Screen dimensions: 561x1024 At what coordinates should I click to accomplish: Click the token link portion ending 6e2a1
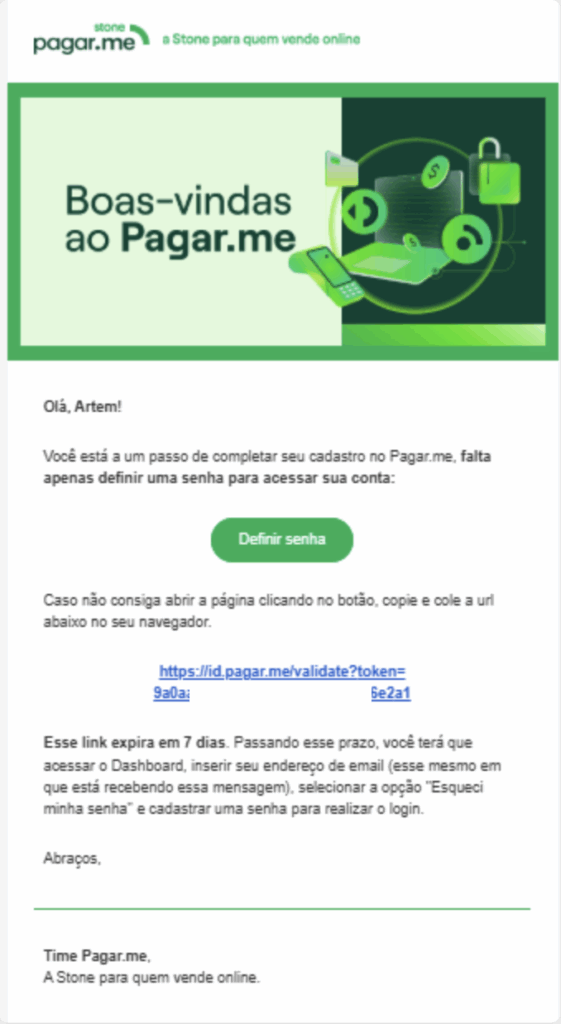(x=391, y=694)
